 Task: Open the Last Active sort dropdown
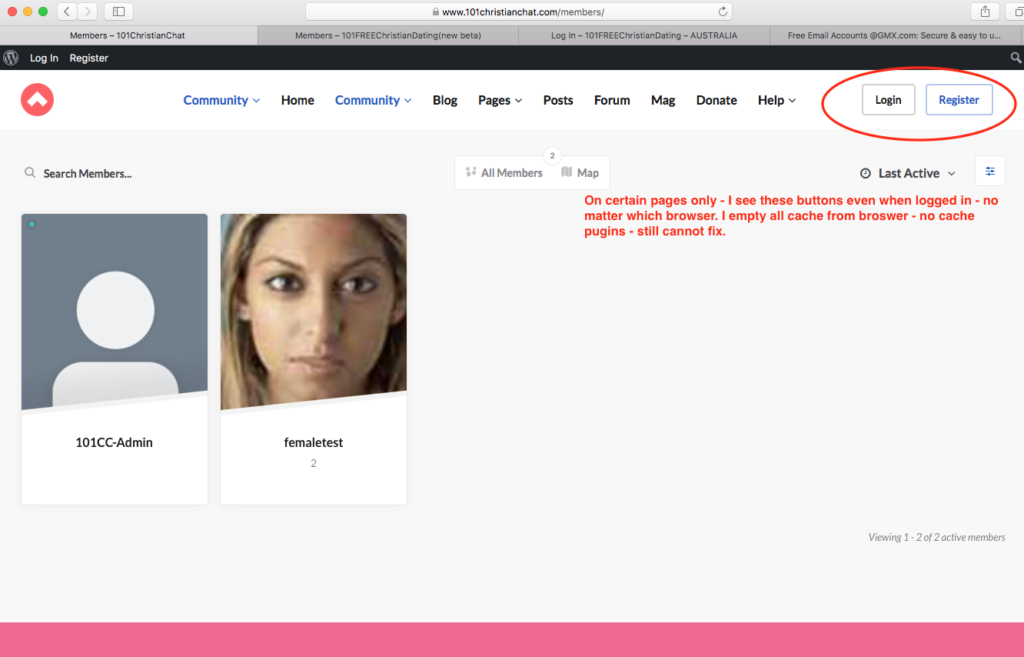[x=908, y=173]
